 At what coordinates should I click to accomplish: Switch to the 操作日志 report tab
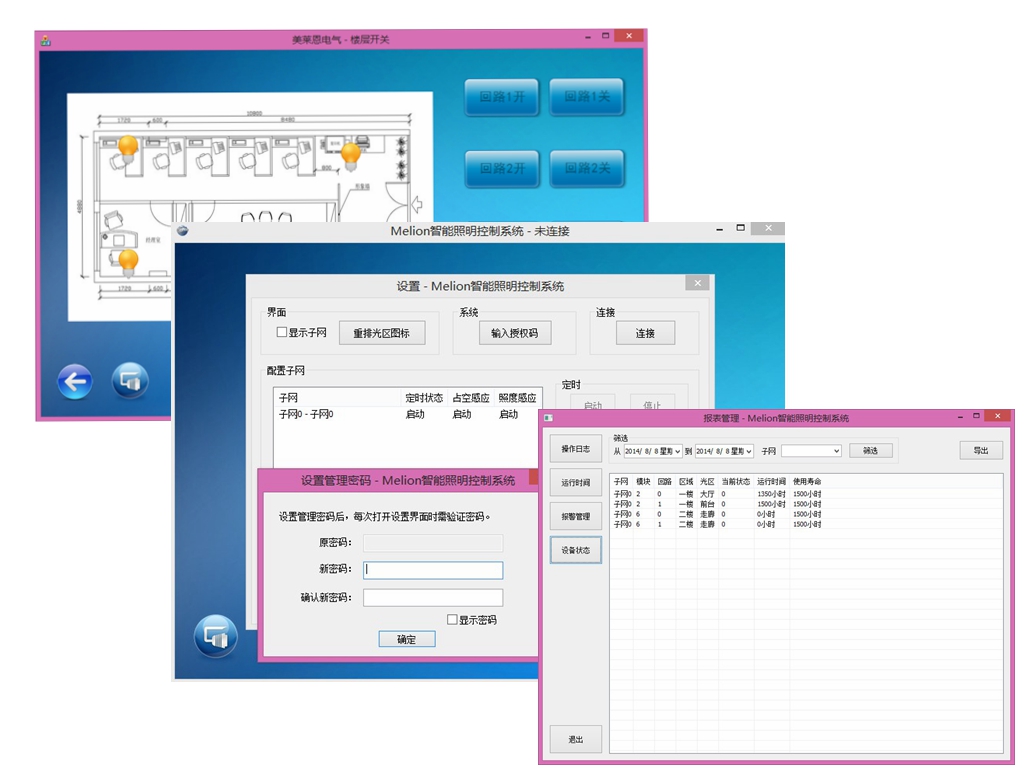pyautogui.click(x=576, y=449)
